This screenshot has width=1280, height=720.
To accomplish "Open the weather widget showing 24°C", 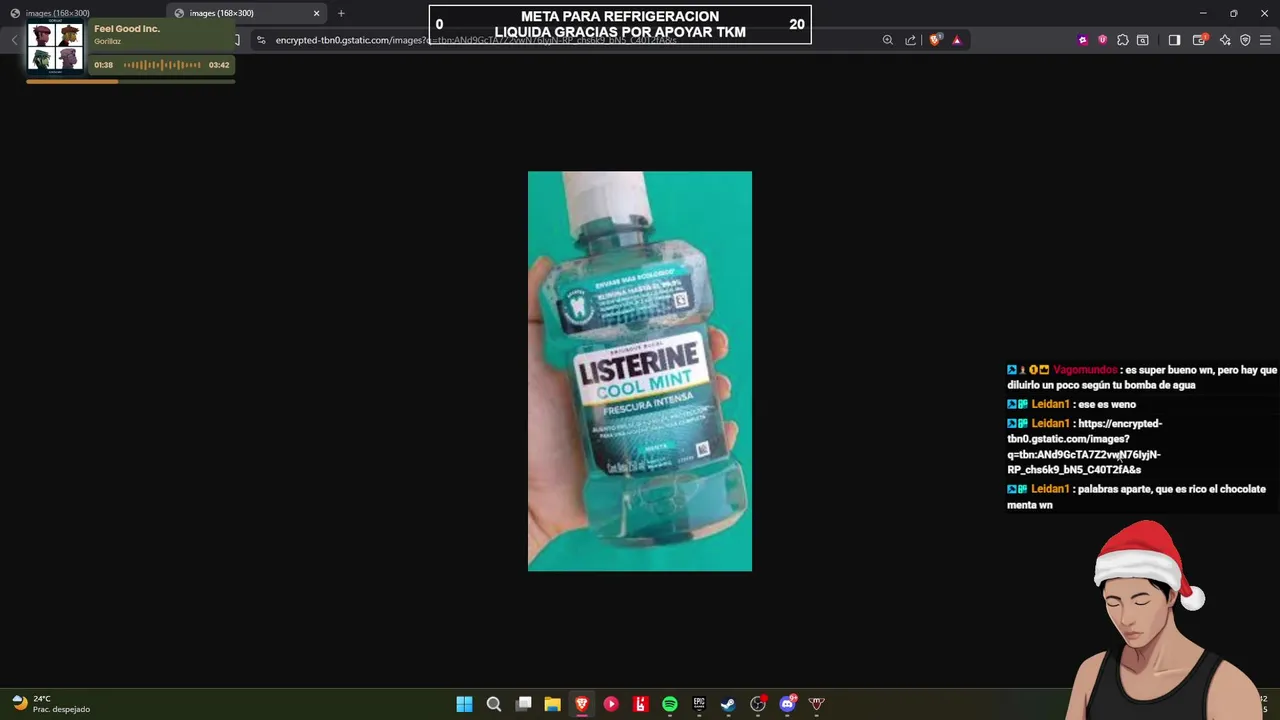I will pyautogui.click(x=50, y=704).
